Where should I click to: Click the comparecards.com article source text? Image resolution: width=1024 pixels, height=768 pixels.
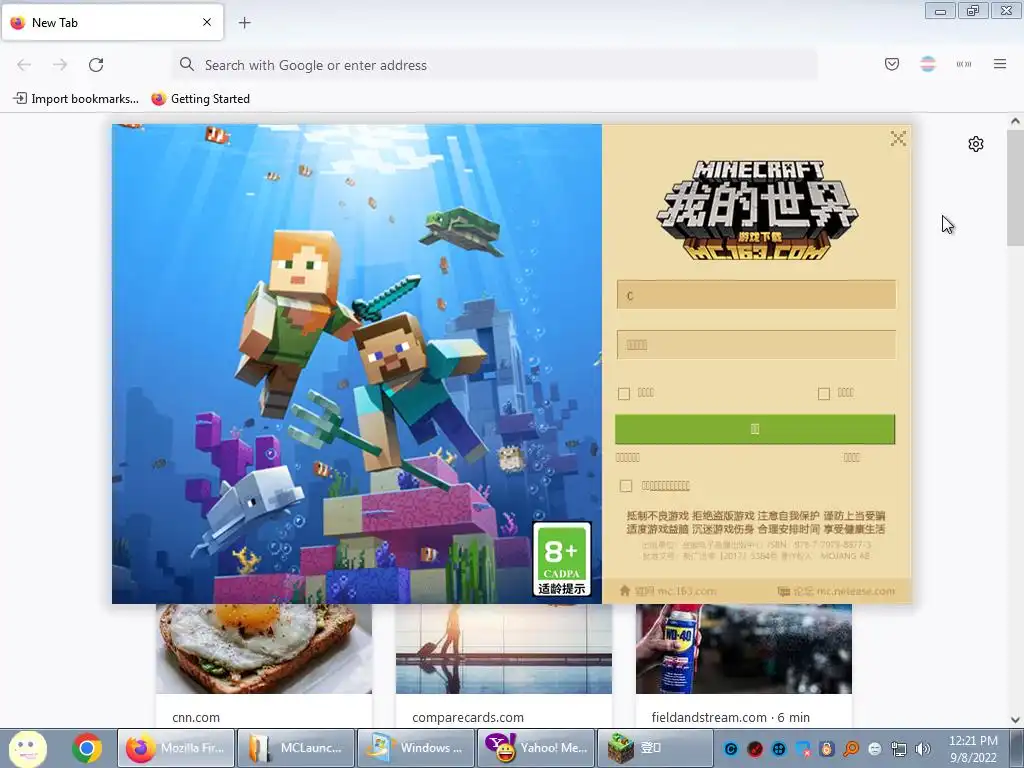[x=468, y=717]
